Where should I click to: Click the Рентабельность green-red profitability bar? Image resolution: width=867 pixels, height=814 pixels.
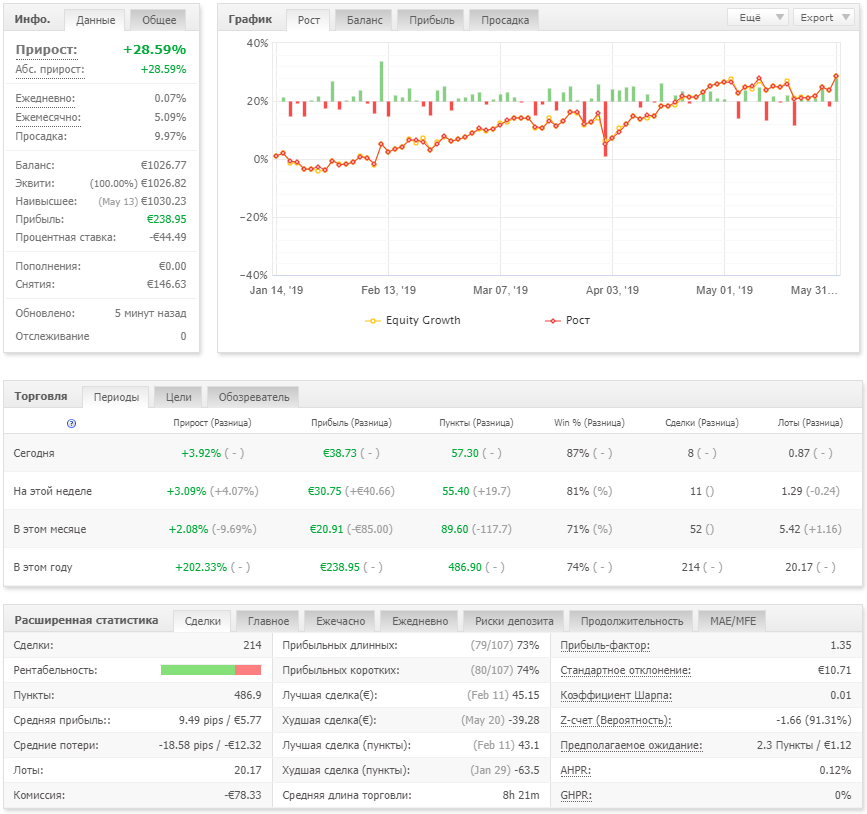[211, 670]
